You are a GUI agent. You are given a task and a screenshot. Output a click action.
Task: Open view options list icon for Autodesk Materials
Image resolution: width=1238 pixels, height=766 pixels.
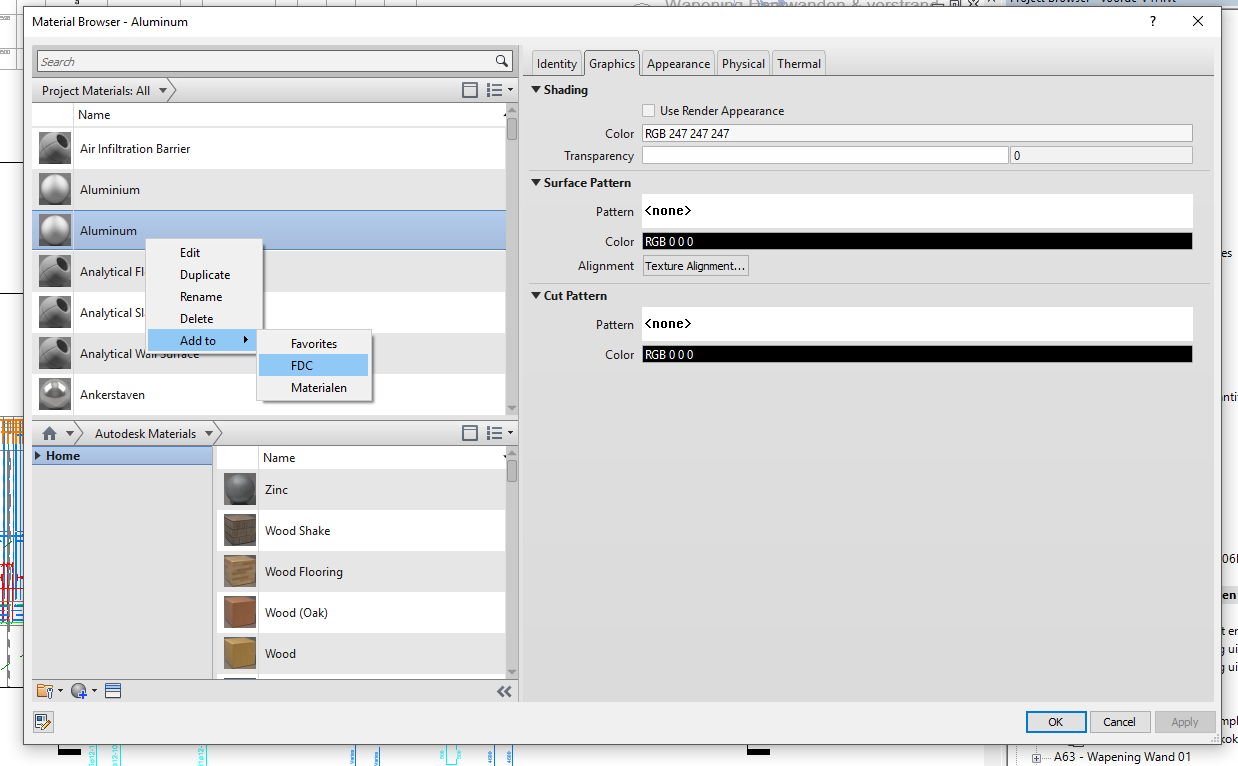(499, 433)
